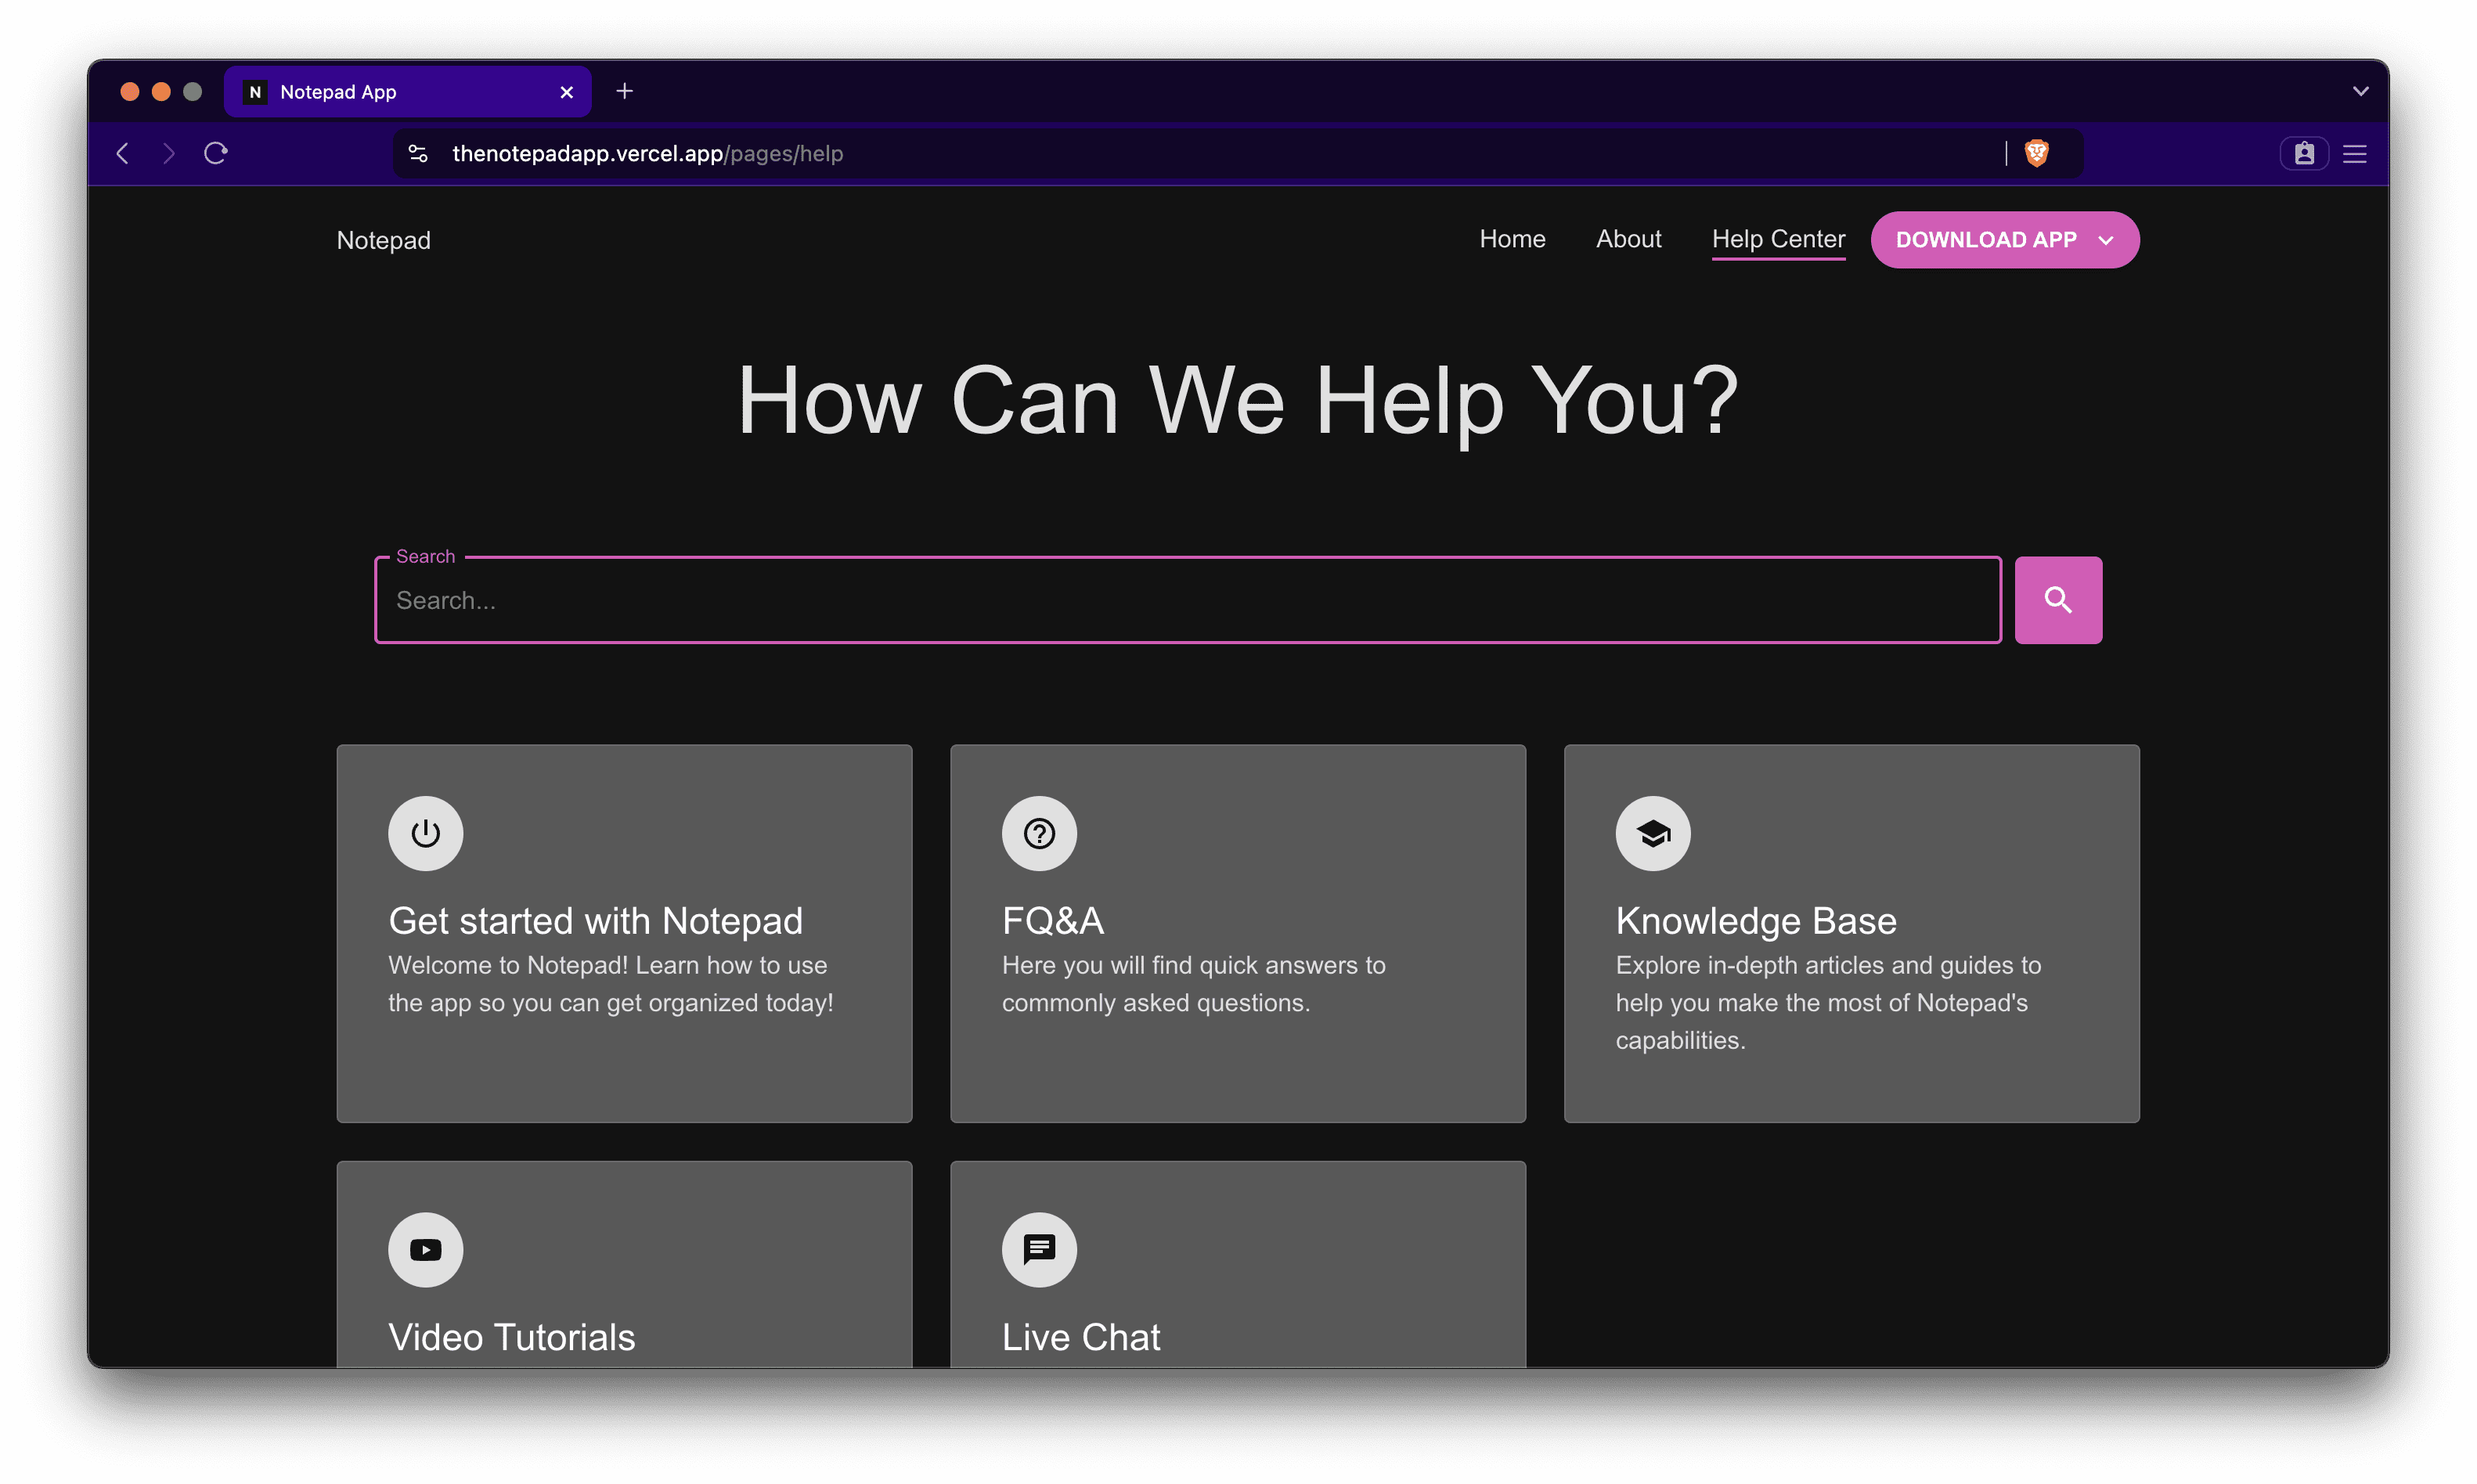The width and height of the screenshot is (2477, 1484).
Task: Click the power icon on Get started card
Action: point(425,833)
